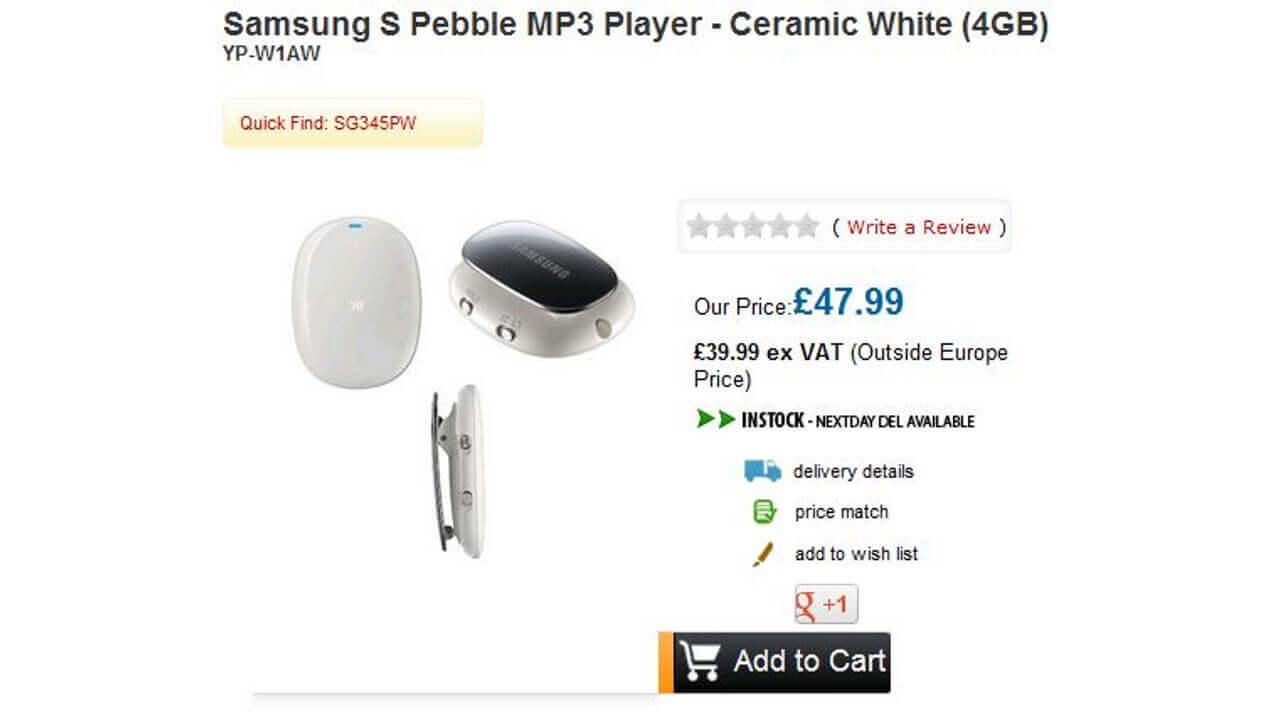Click the first grey rating star
The image size is (1280, 720).
point(699,226)
